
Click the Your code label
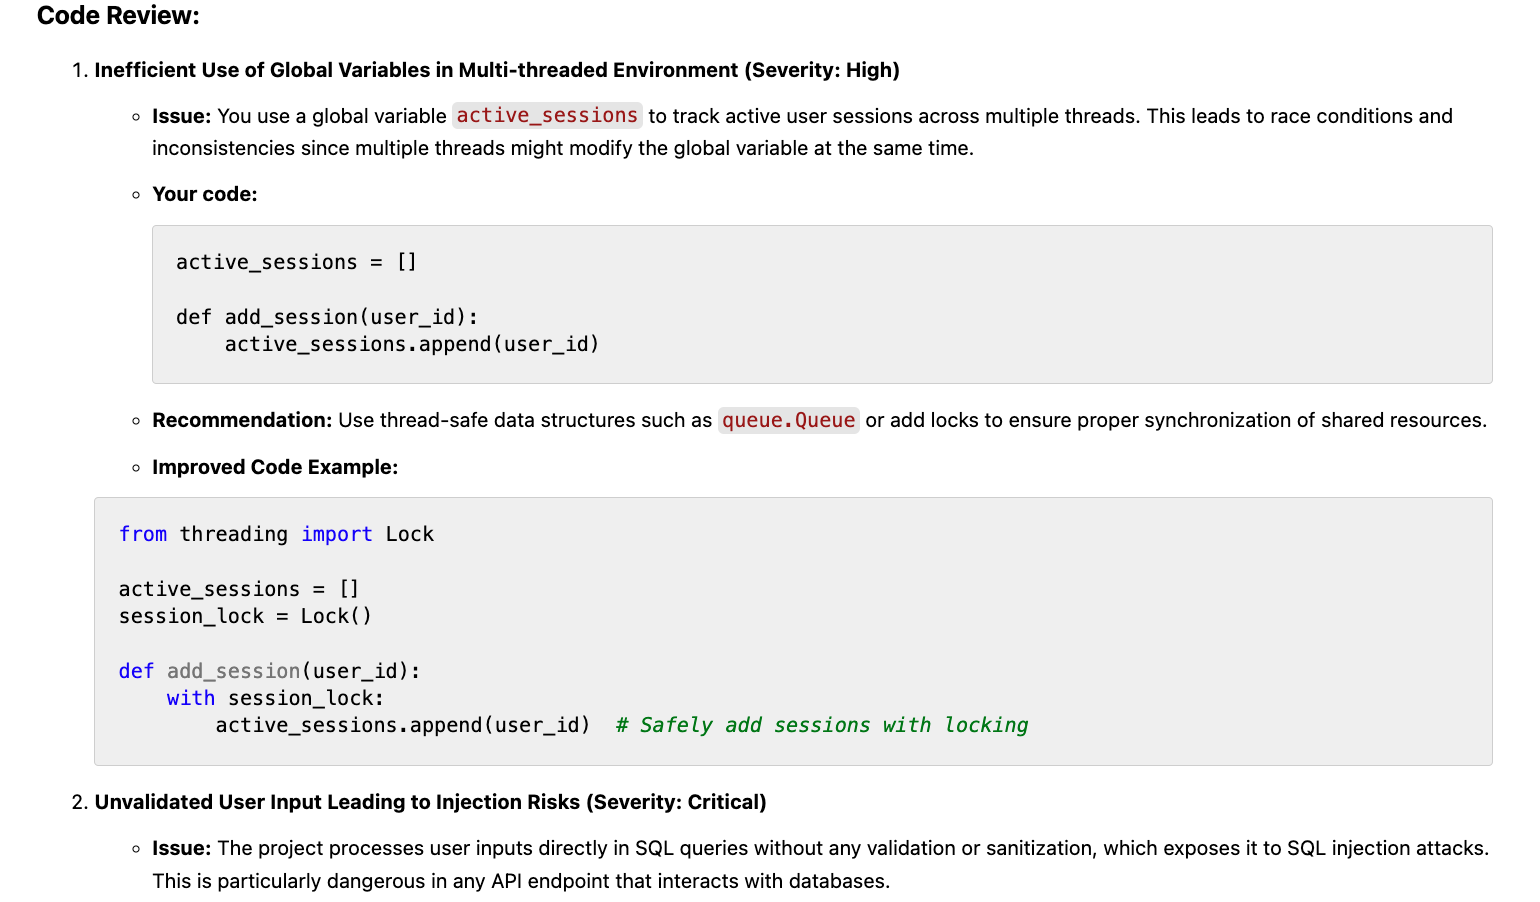(x=204, y=194)
